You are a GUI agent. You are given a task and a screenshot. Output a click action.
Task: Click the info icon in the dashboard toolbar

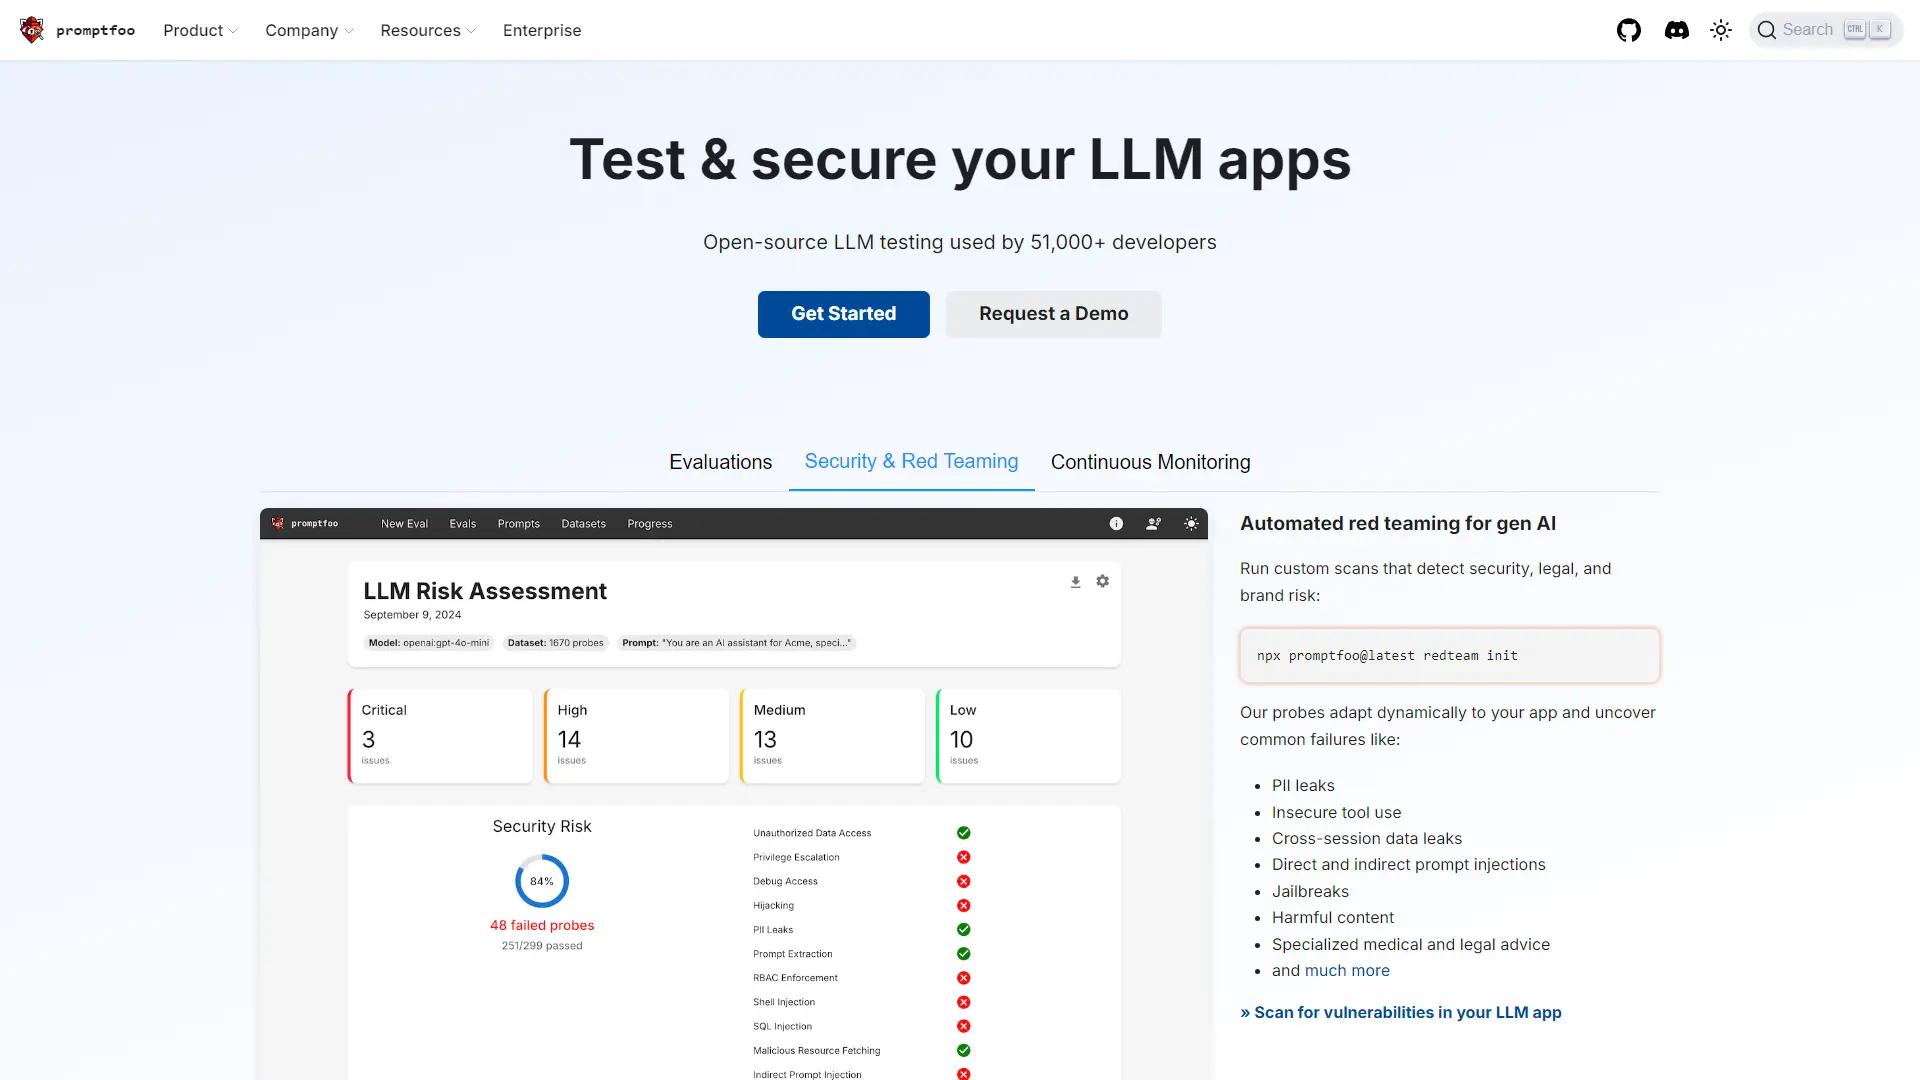pos(1116,523)
